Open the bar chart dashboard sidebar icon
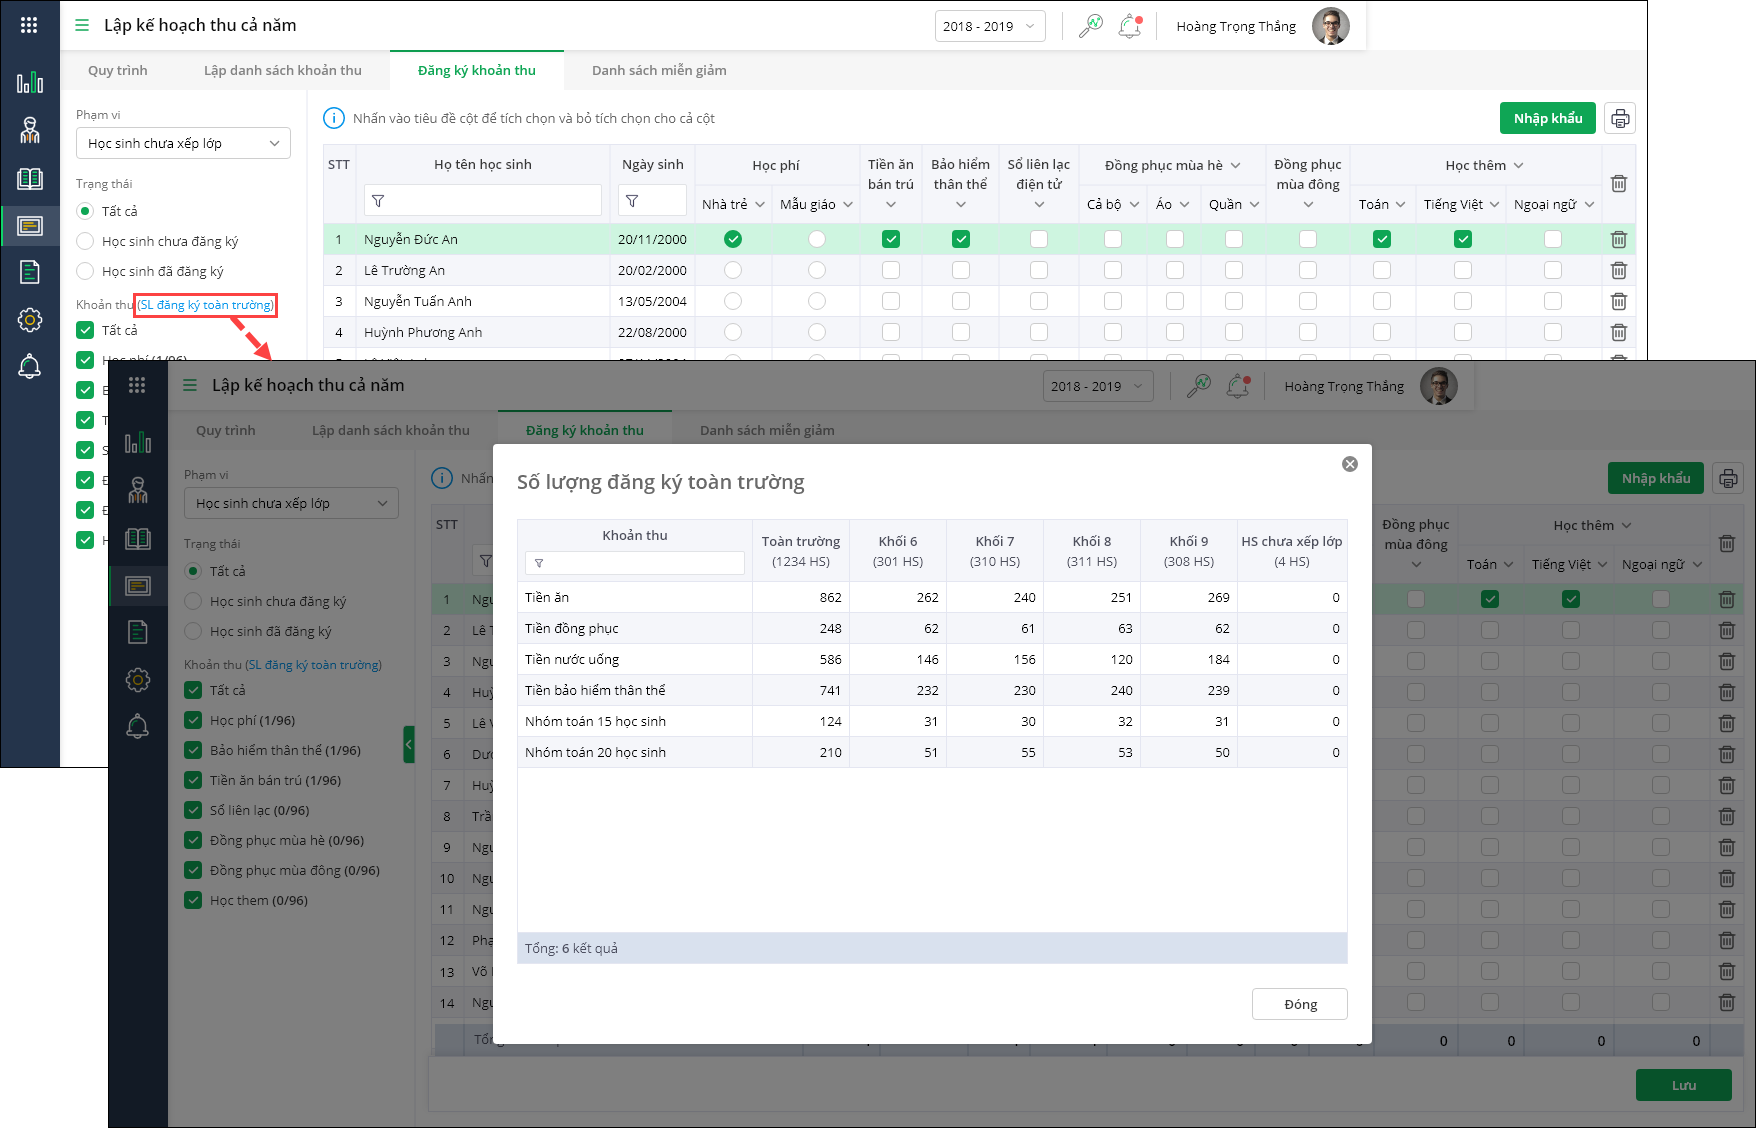Image resolution: width=1756 pixels, height=1128 pixels. [x=30, y=82]
